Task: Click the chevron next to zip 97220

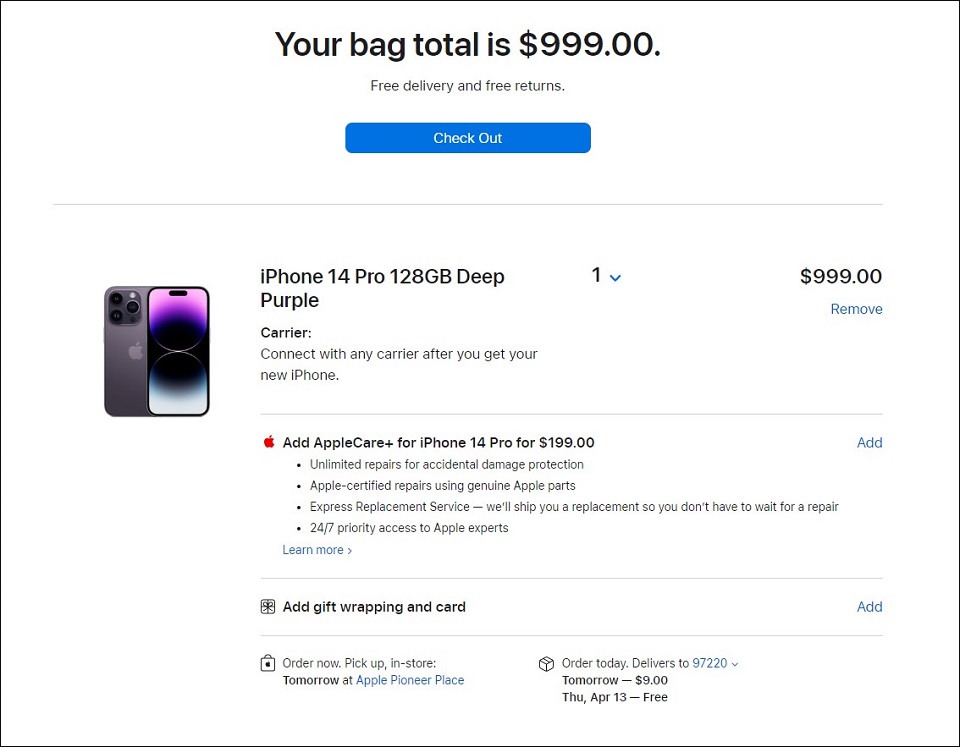Action: [x=735, y=664]
